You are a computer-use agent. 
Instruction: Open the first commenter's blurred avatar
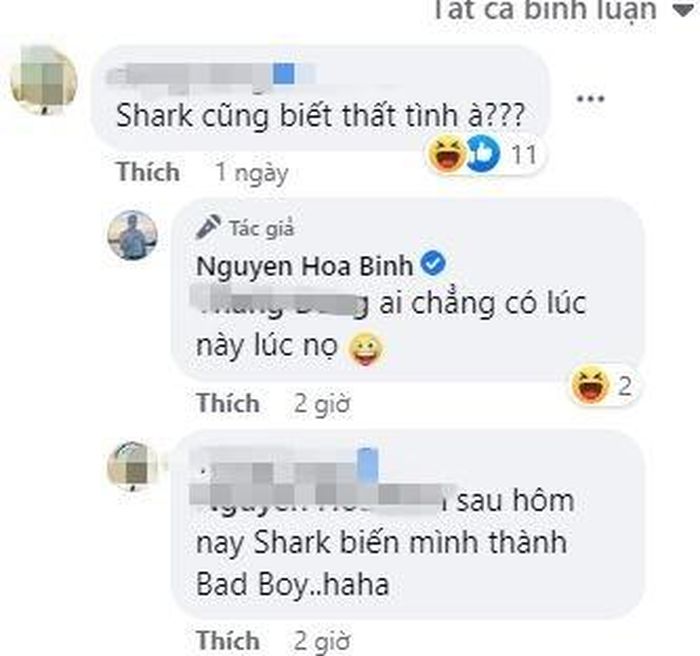pos(44,81)
